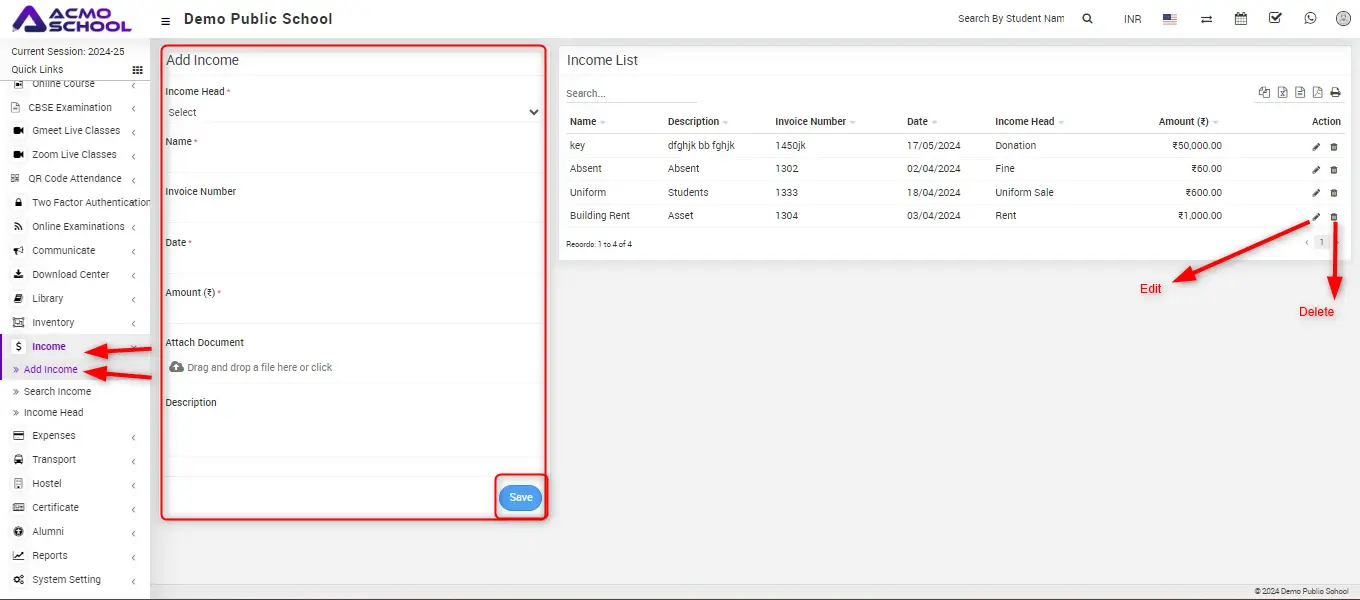Click the attach document drop area
The width and height of the screenshot is (1360, 600).
258,368
